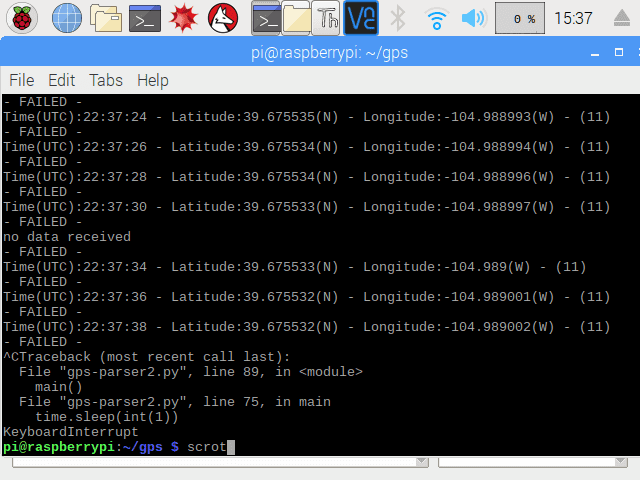Click the line with Time(UTC):22:37:28
This screenshot has height=480, width=640.
(307, 177)
